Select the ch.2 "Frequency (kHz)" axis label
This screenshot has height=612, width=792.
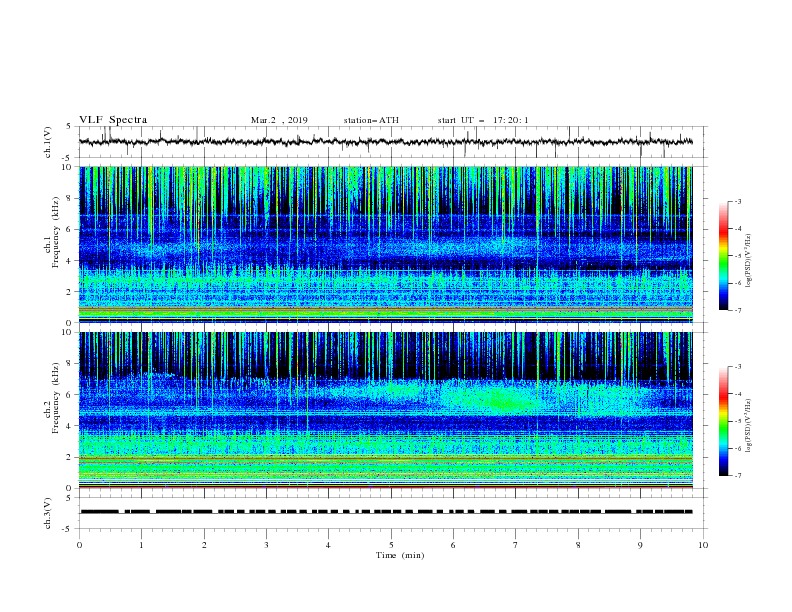point(56,397)
